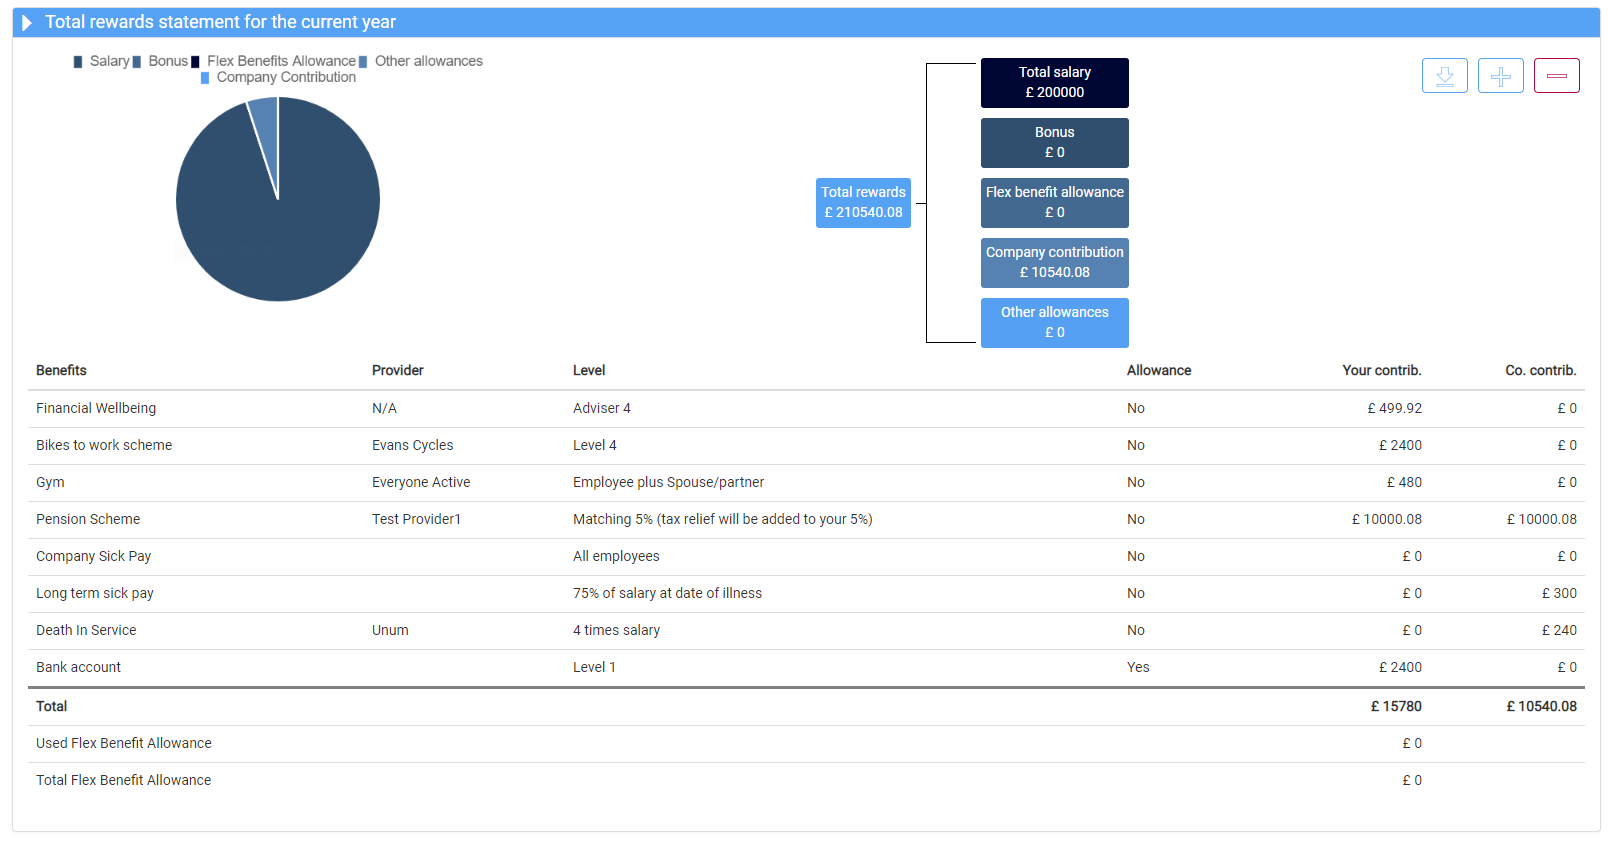Click the red minus icon button
The height and width of the screenshot is (843, 1609).
click(1556, 76)
